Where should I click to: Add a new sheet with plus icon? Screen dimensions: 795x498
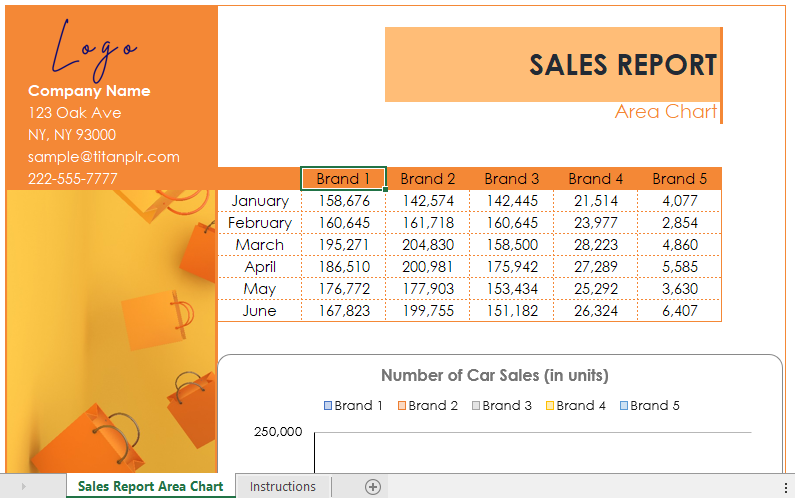pyautogui.click(x=373, y=487)
